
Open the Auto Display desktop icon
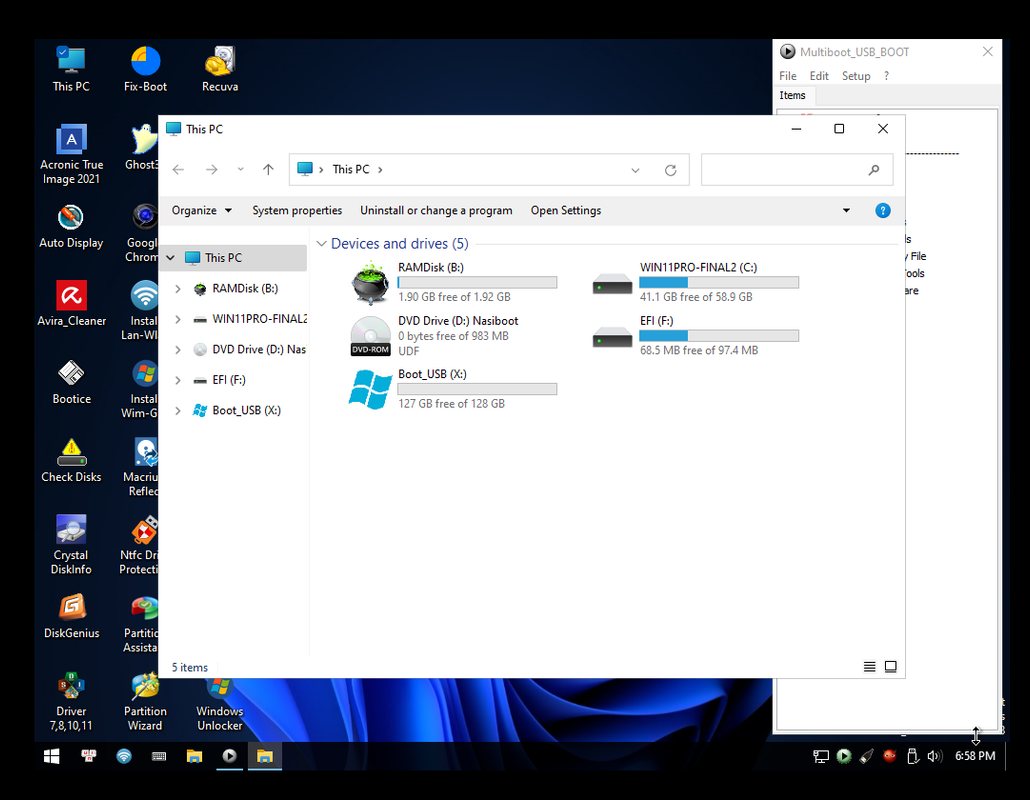(x=71, y=225)
